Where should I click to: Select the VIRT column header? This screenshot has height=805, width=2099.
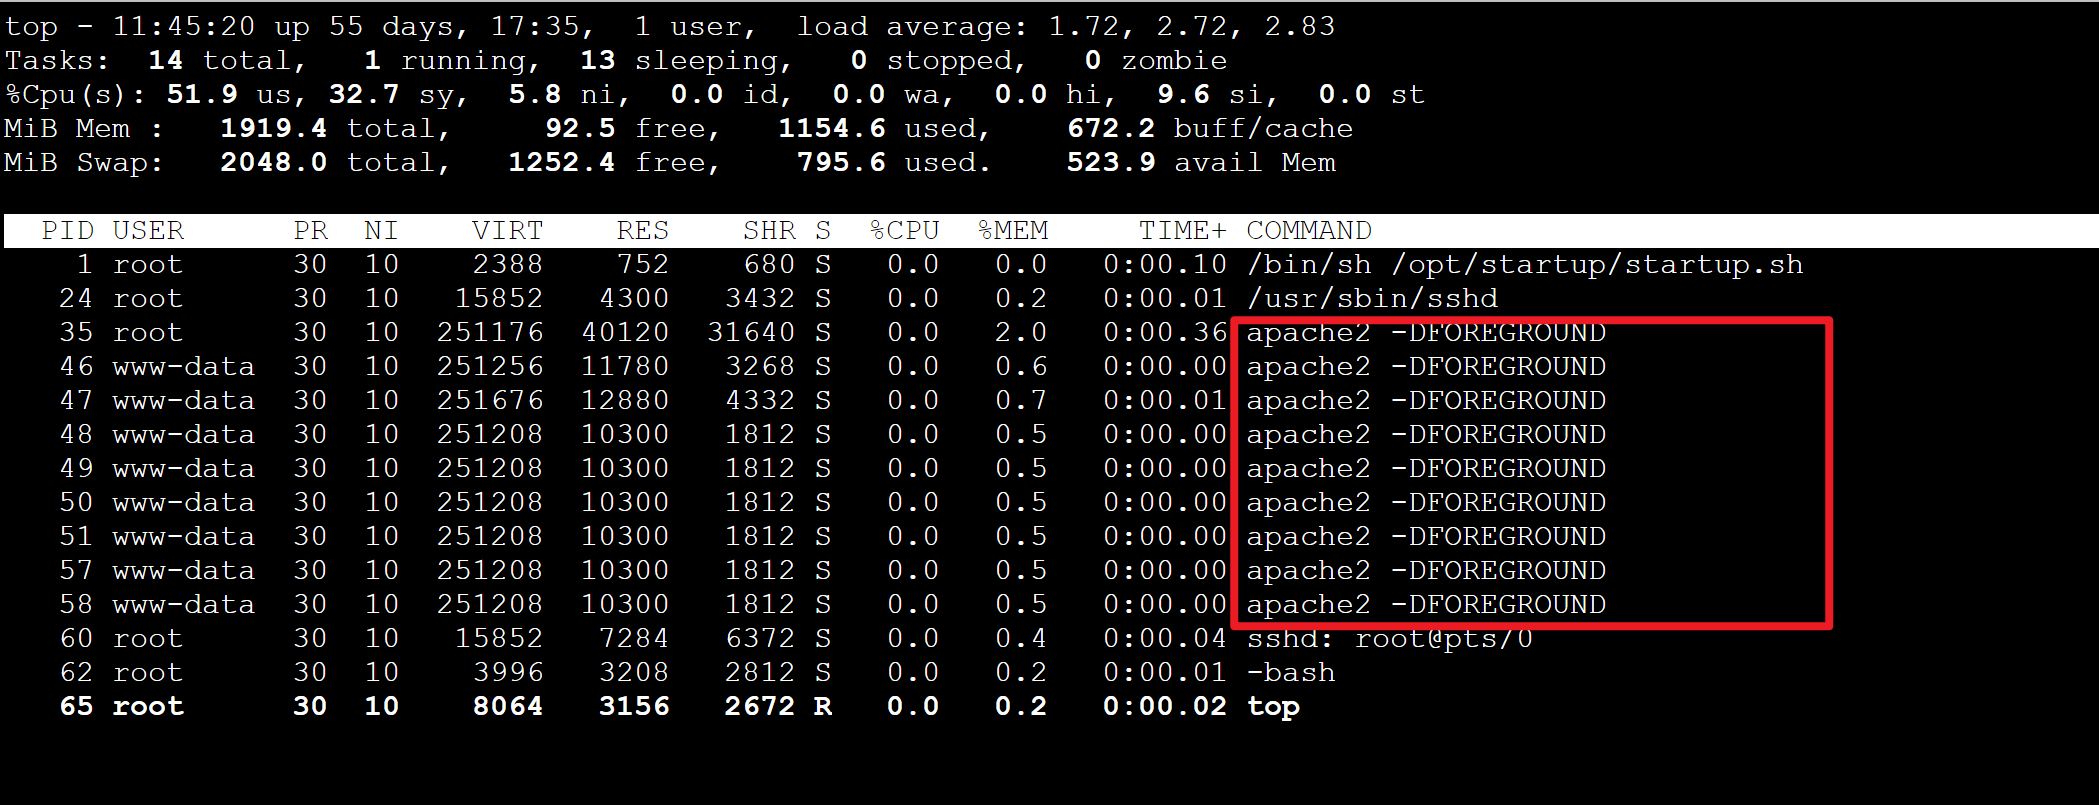(x=507, y=231)
